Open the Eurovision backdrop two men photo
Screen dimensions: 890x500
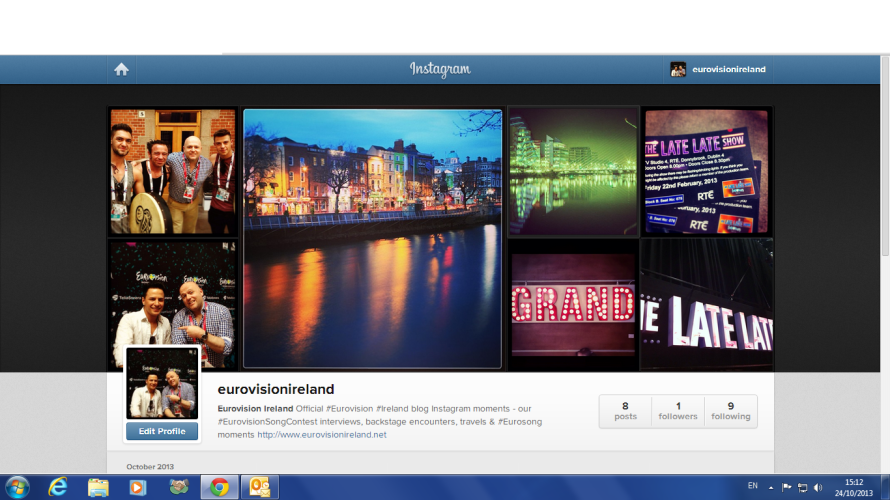(x=173, y=293)
